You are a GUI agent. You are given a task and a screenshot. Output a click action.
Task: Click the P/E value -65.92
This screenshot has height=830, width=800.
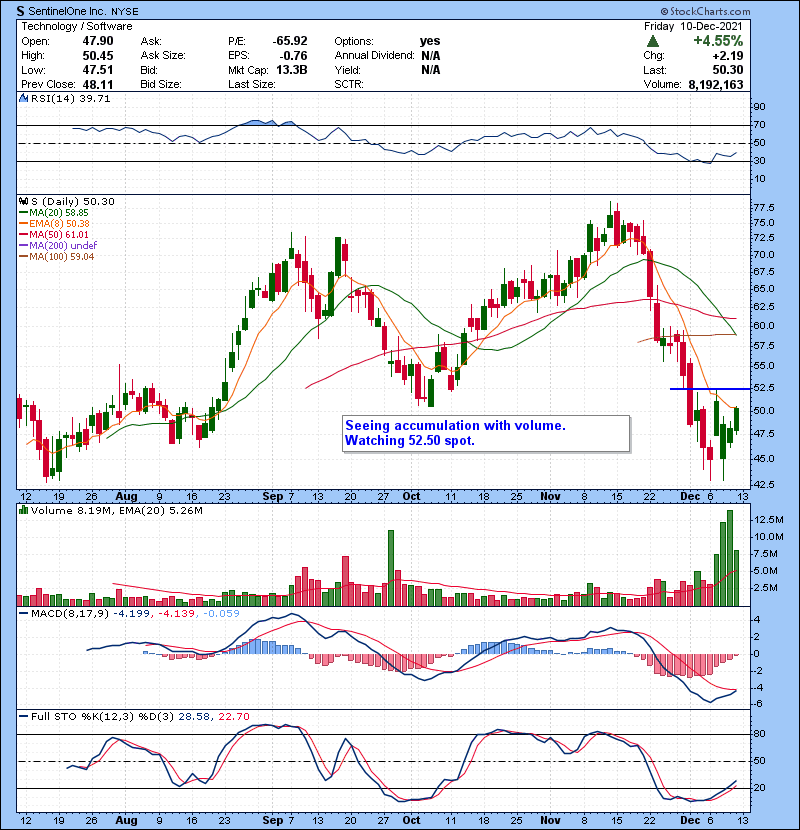(290, 41)
